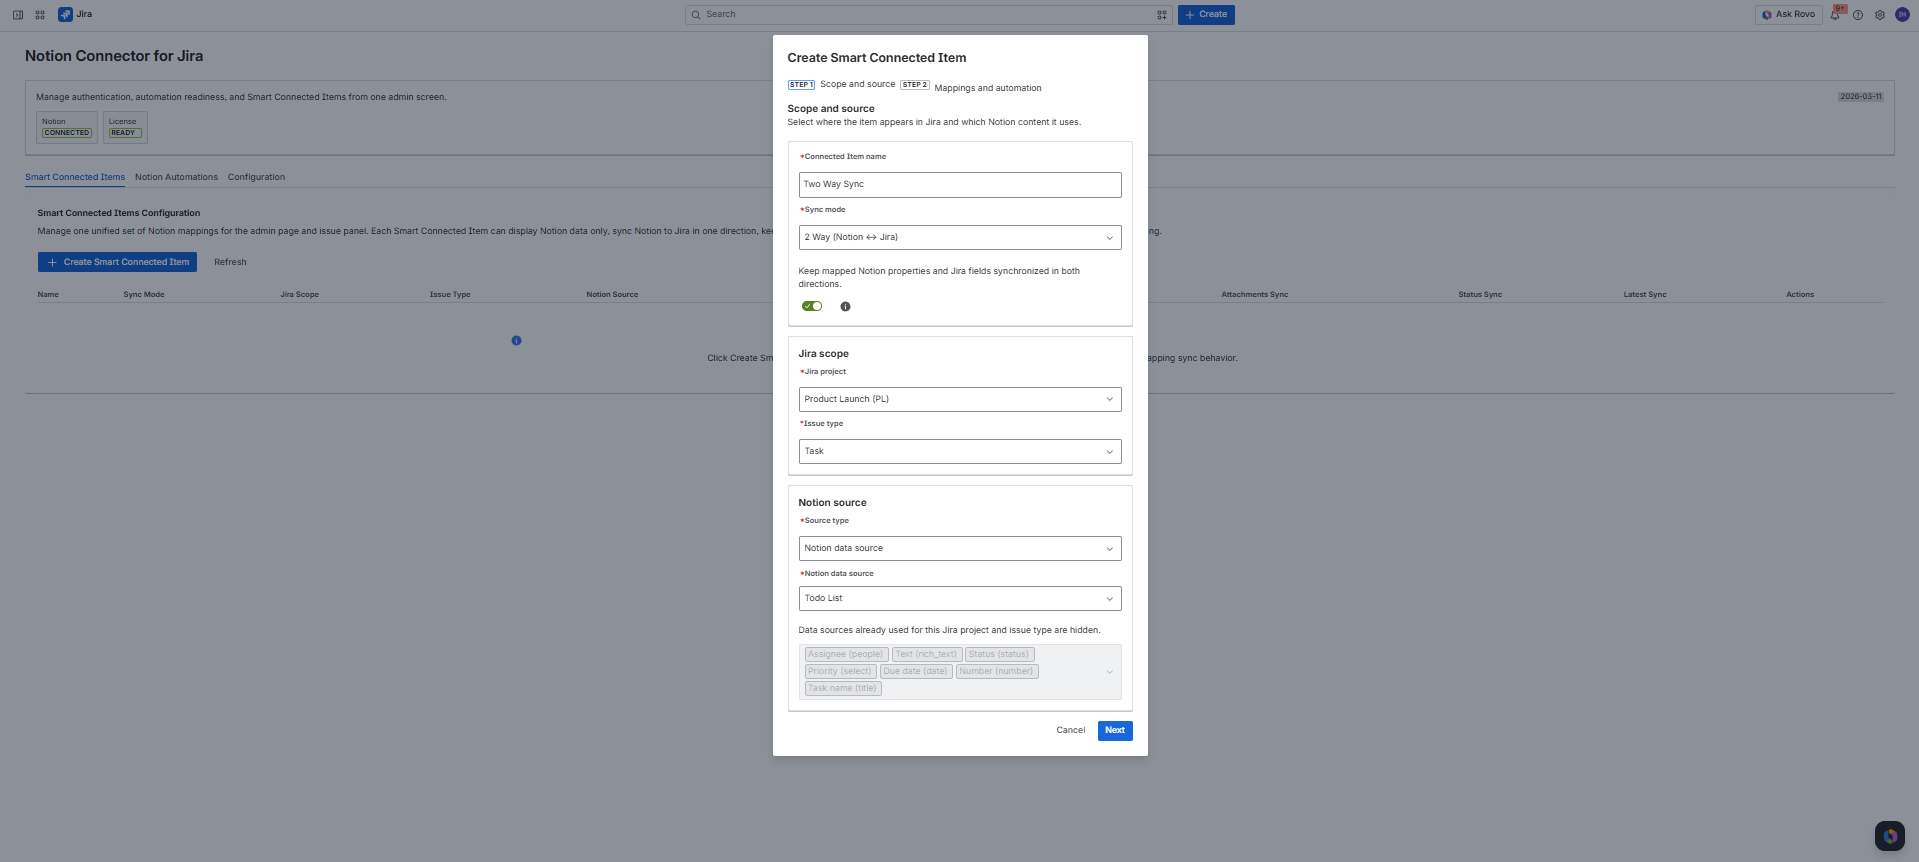Select Step 2 Mappings and automation
1919x862 pixels.
point(971,87)
